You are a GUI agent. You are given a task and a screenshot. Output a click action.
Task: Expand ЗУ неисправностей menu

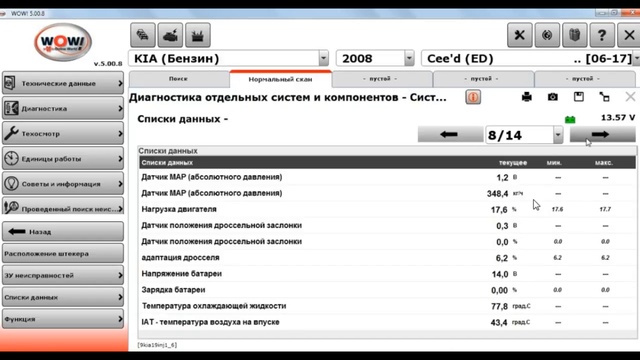click(x=63, y=276)
